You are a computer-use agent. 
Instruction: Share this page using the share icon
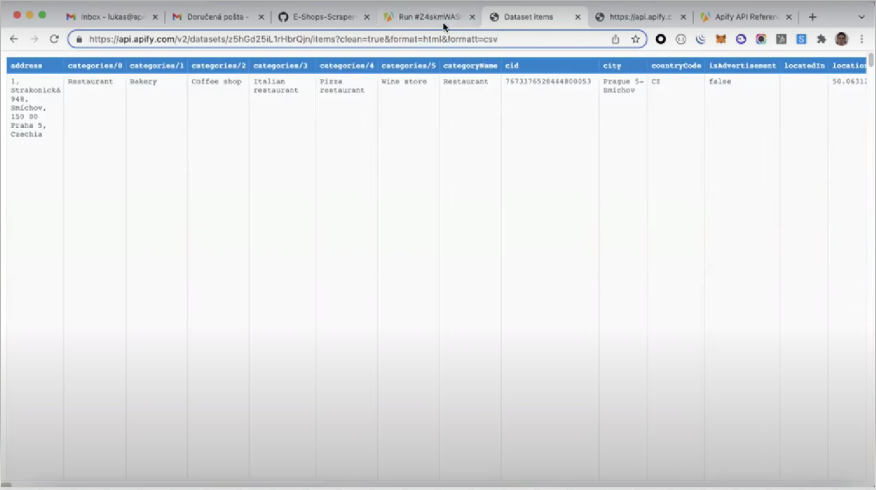click(615, 39)
